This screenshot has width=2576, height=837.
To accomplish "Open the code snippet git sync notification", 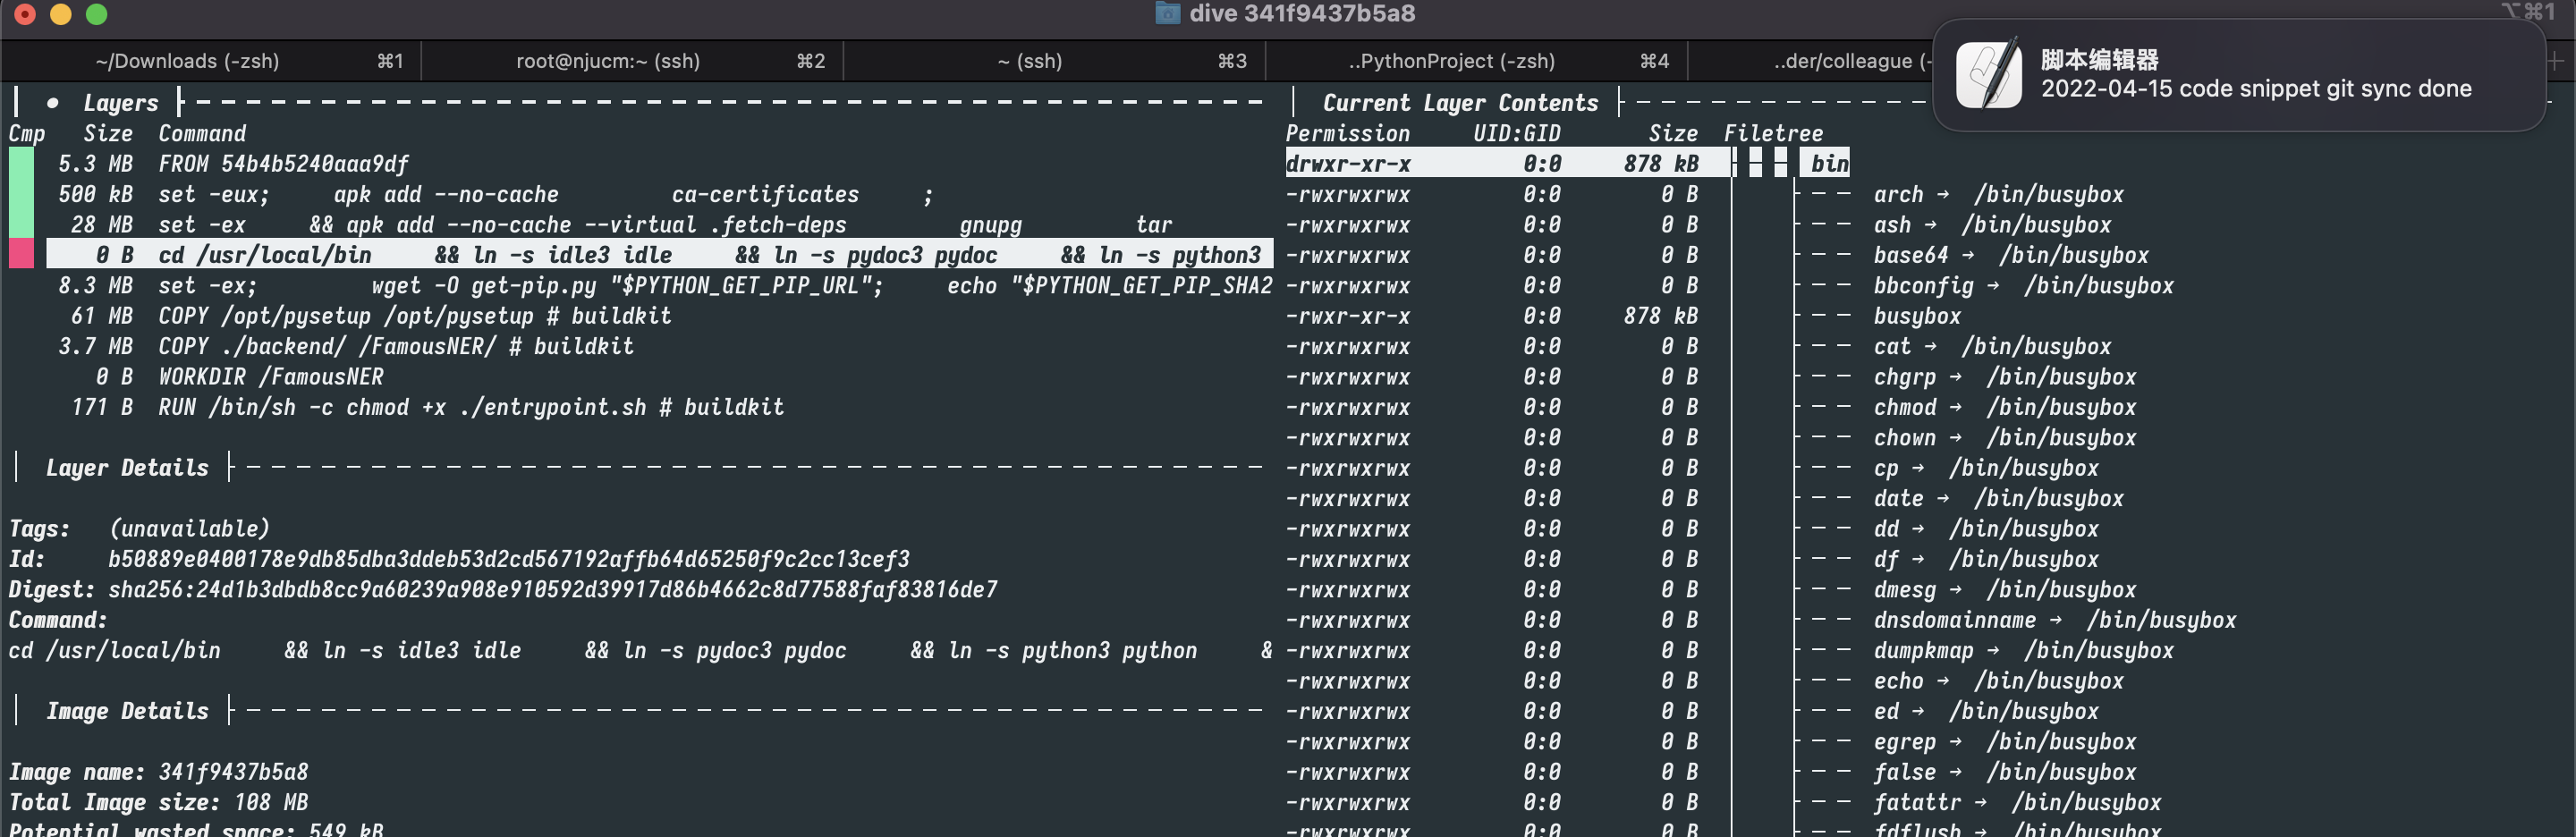I will 2239,75.
